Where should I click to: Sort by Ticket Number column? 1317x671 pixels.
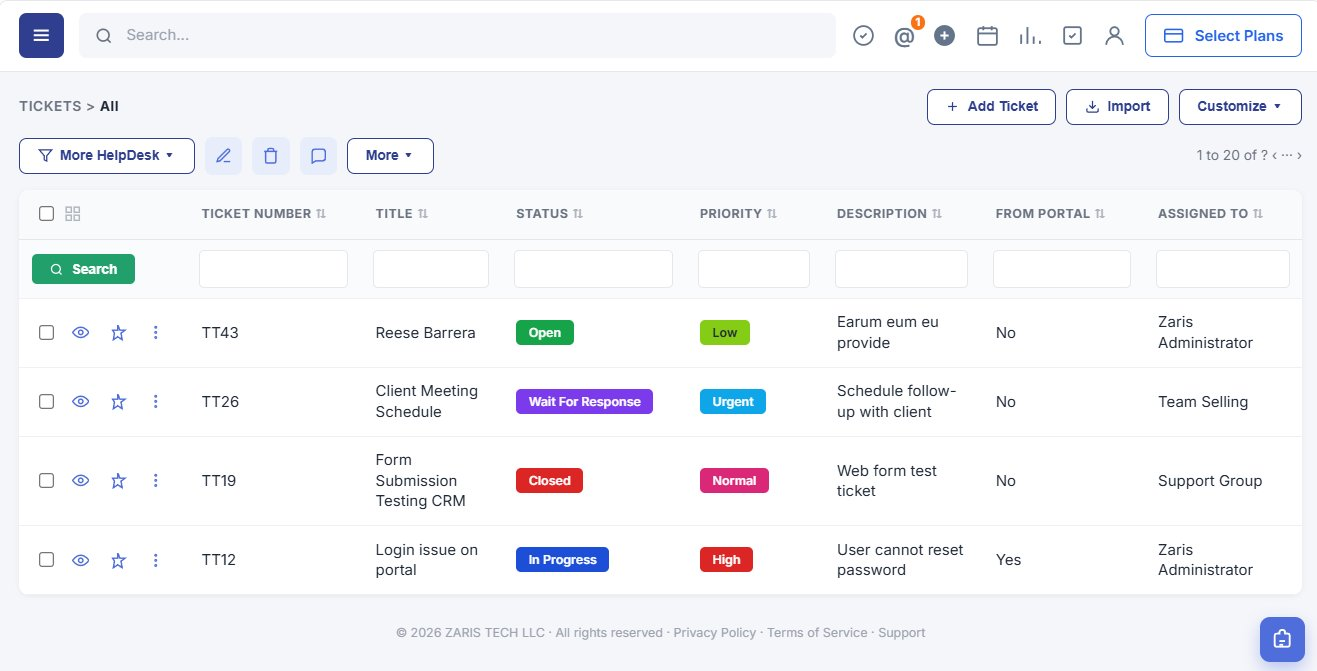point(264,214)
